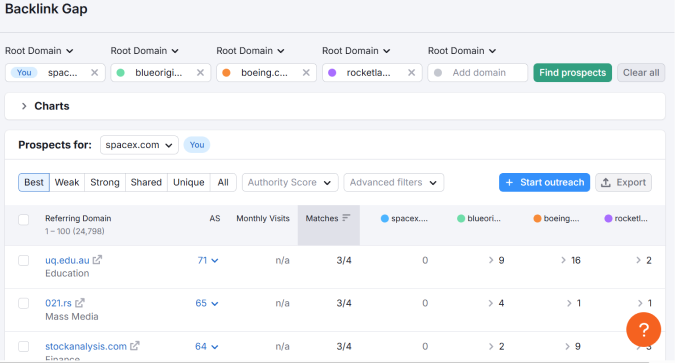
Task: Check the stockanalysis.com row checkbox
Action: (x=24, y=346)
